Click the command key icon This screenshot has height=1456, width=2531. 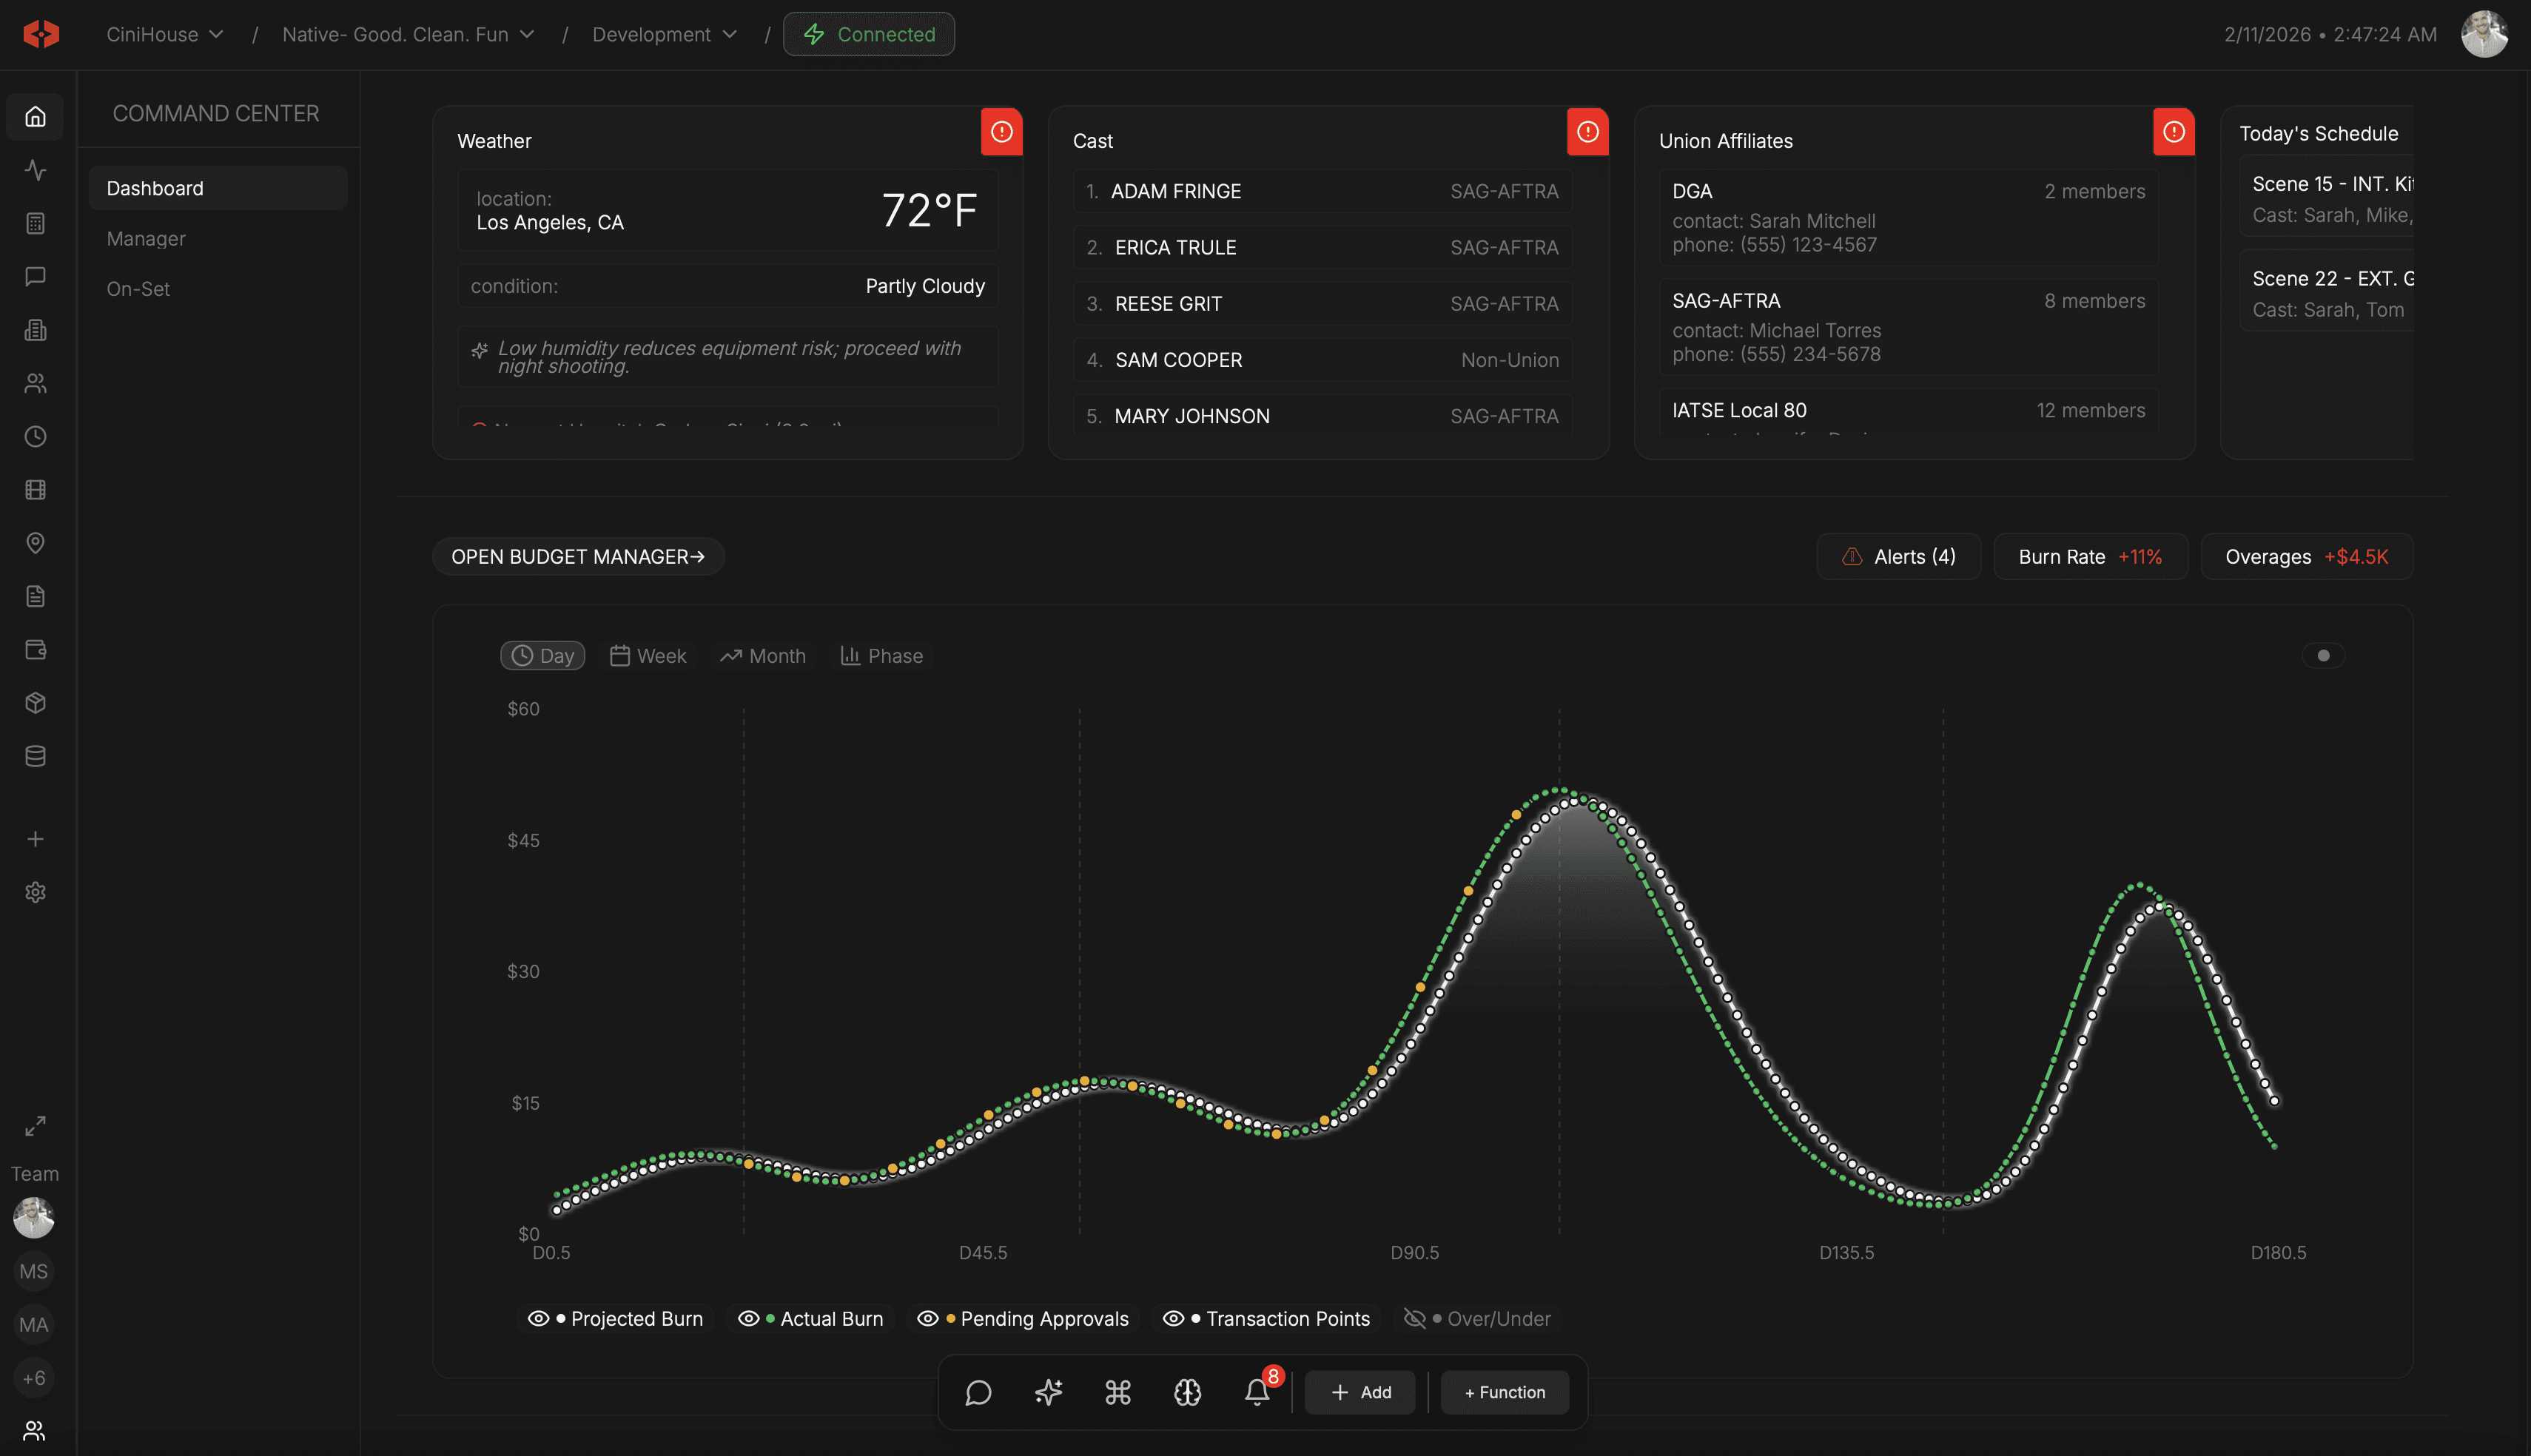coord(1117,1392)
